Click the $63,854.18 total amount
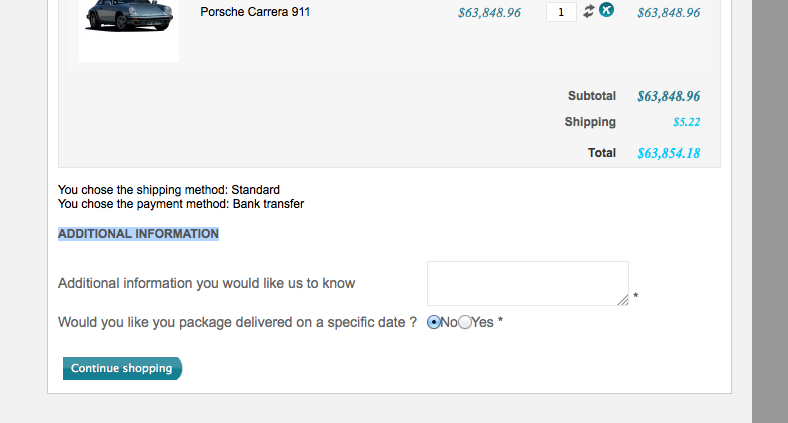 pyautogui.click(x=668, y=153)
